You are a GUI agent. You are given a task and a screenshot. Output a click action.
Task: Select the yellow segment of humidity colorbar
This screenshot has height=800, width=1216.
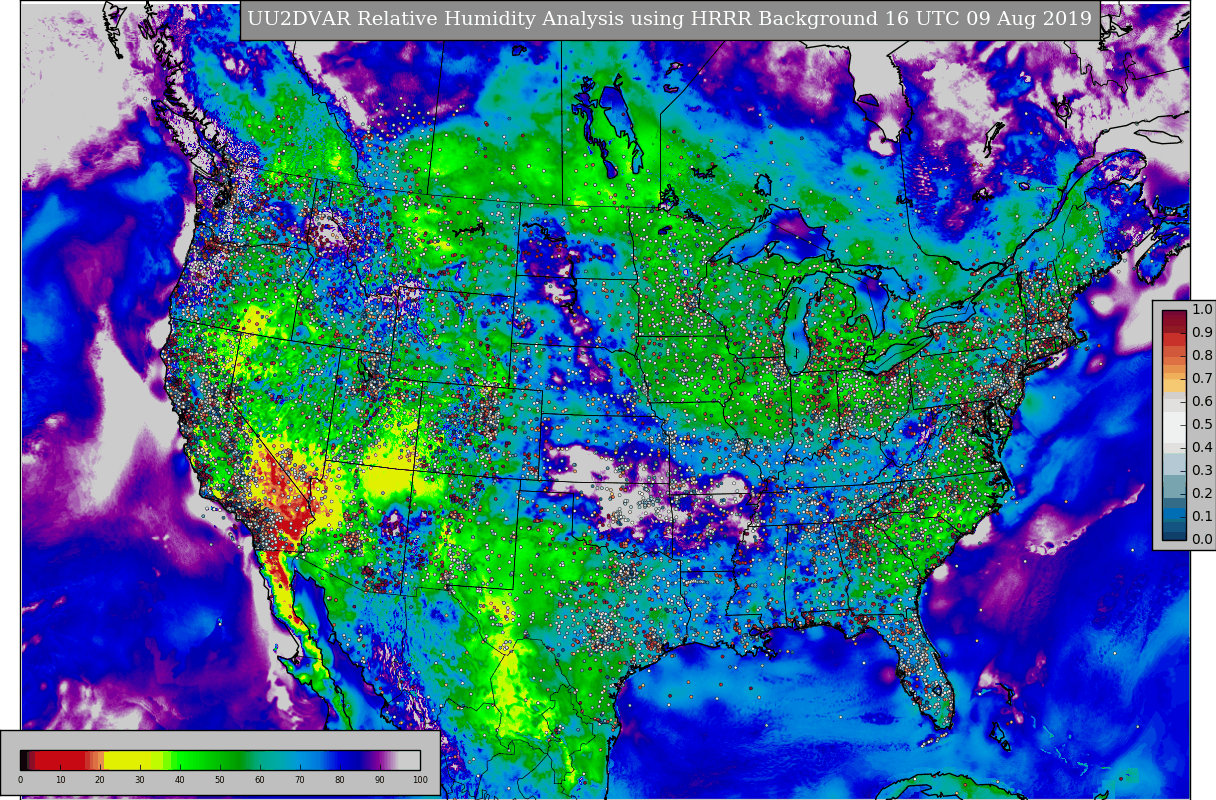pyautogui.click(x=127, y=760)
